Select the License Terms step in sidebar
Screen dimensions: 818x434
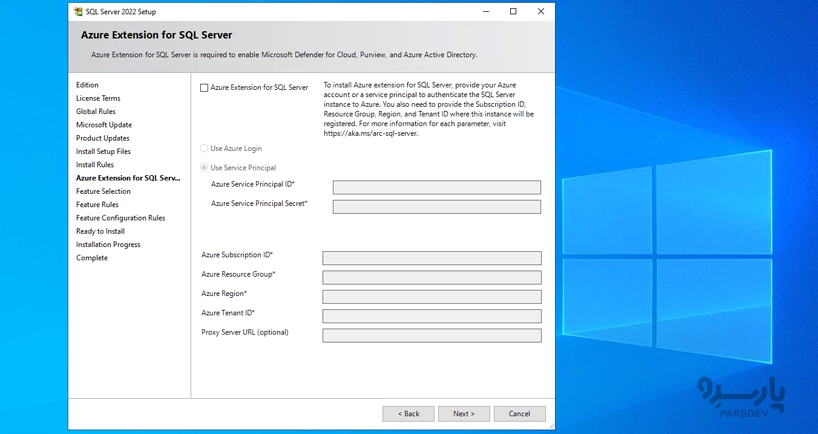[x=98, y=98]
